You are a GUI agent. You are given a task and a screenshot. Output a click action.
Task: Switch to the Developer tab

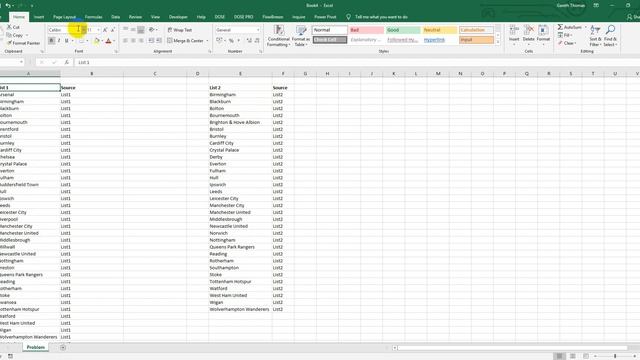click(178, 17)
